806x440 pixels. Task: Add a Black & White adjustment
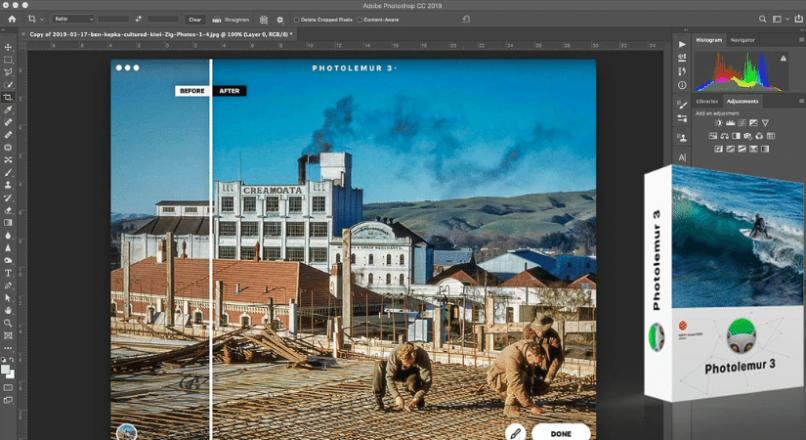(736, 136)
